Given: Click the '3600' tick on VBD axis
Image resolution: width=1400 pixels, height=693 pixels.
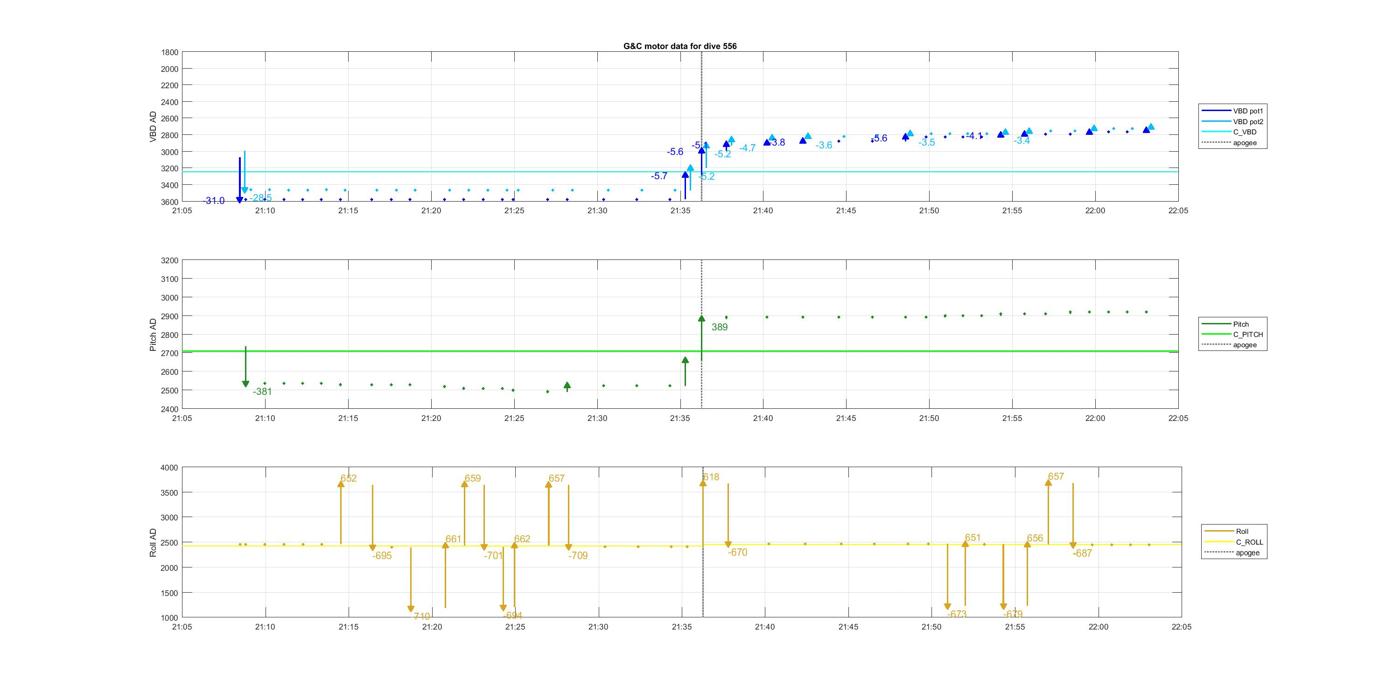Looking at the screenshot, I should [x=170, y=202].
